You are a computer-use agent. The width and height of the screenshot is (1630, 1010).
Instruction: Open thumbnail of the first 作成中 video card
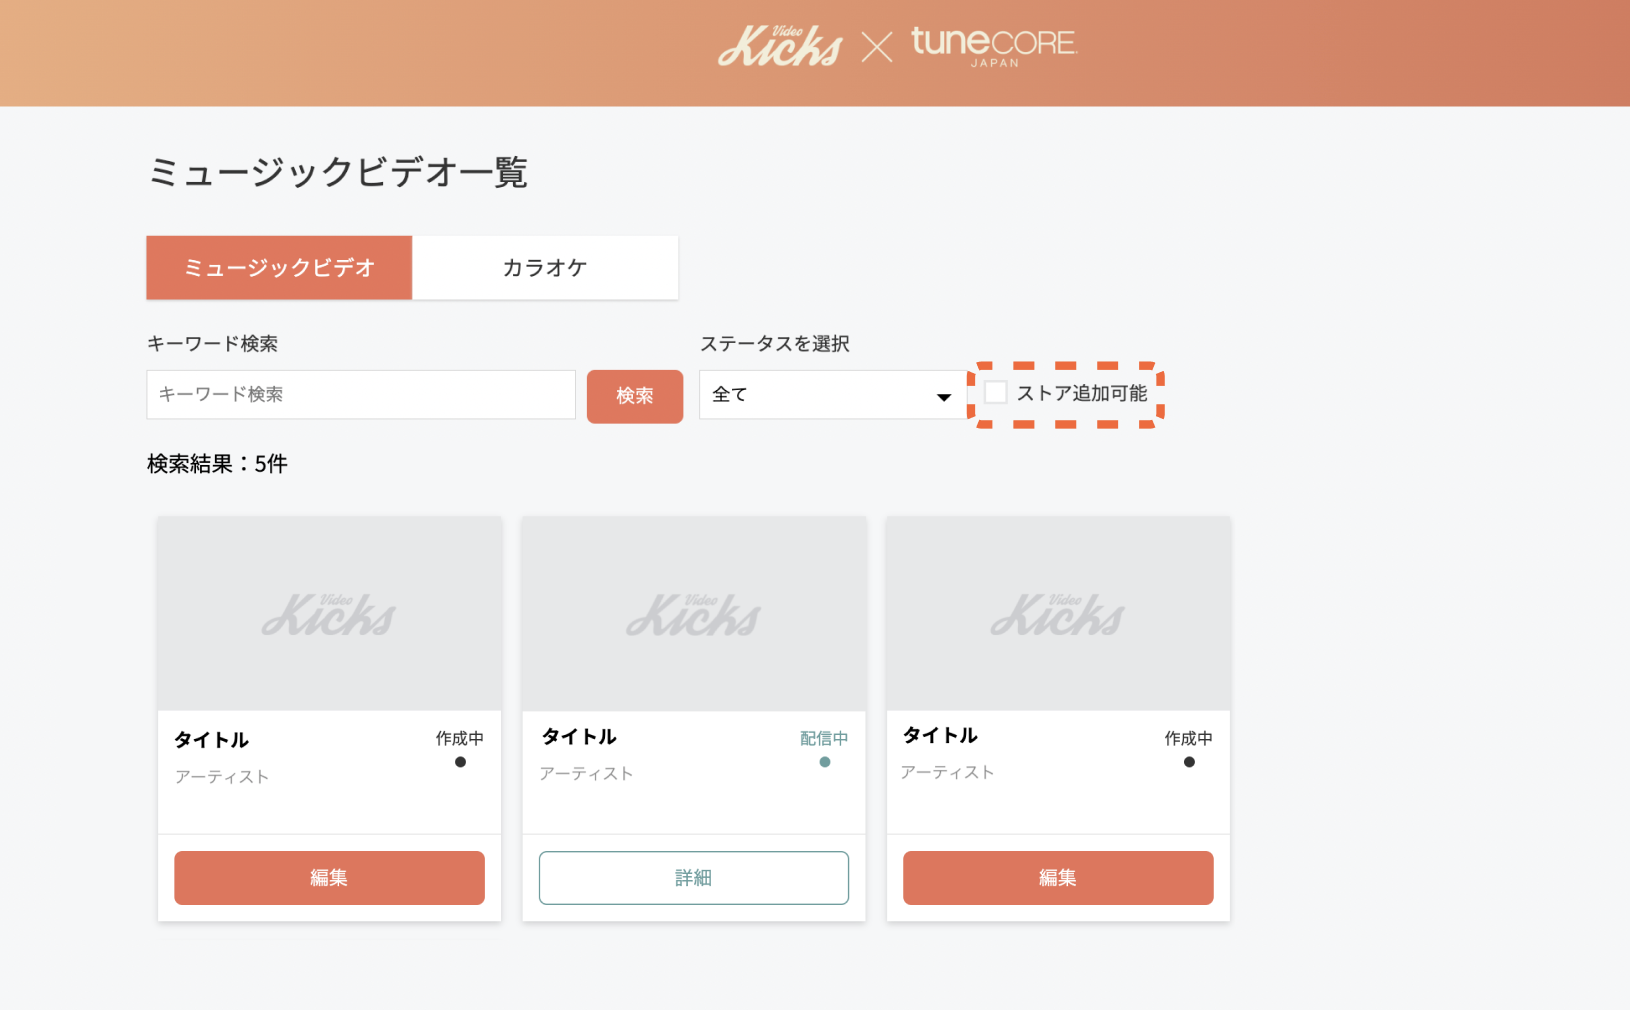point(329,614)
